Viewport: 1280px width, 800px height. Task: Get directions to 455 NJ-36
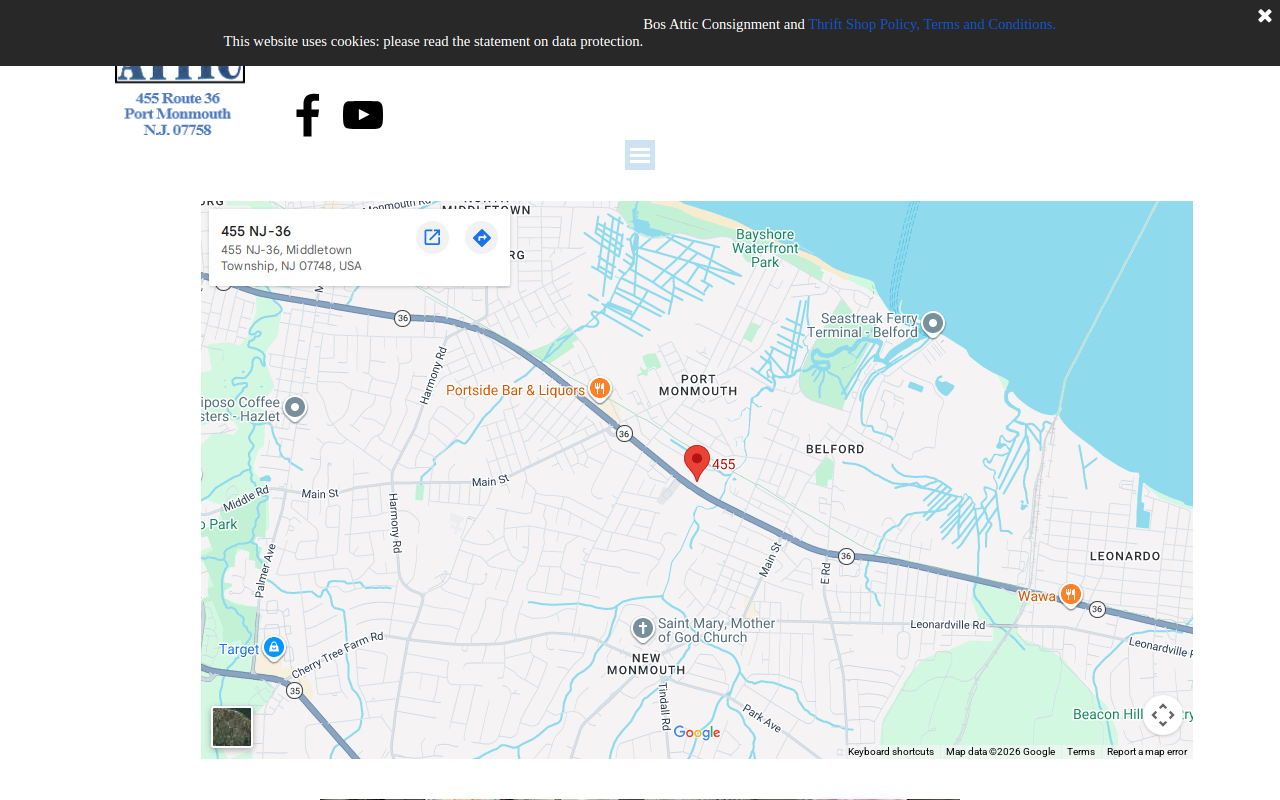pos(481,237)
